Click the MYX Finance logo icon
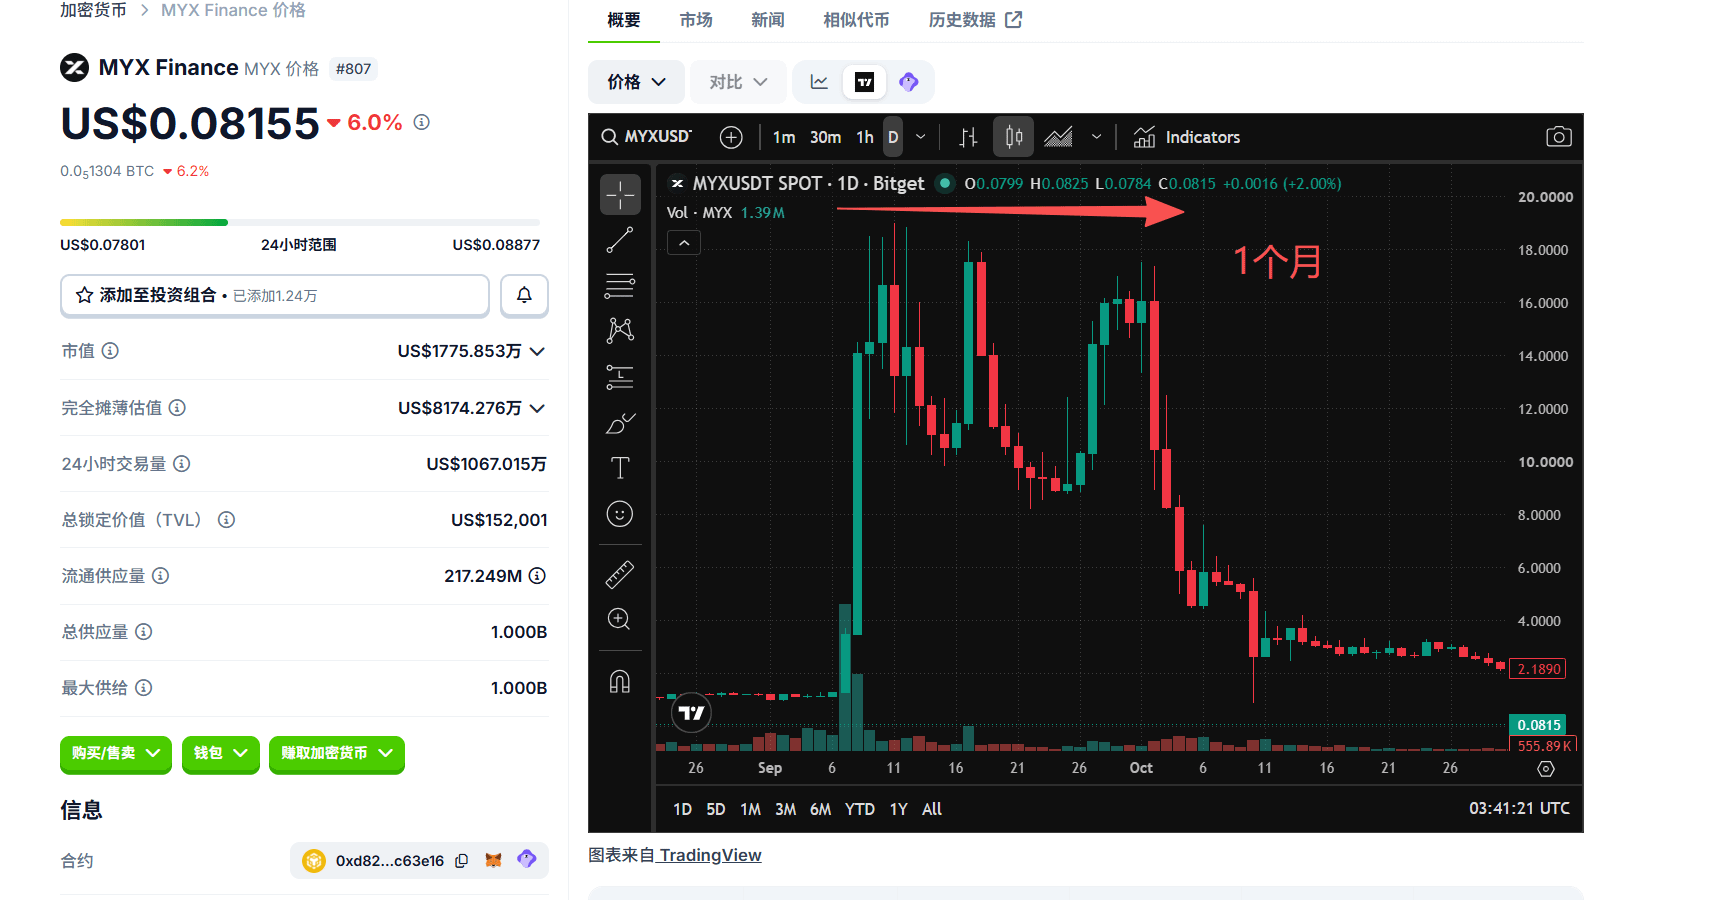1722x900 pixels. coord(74,67)
